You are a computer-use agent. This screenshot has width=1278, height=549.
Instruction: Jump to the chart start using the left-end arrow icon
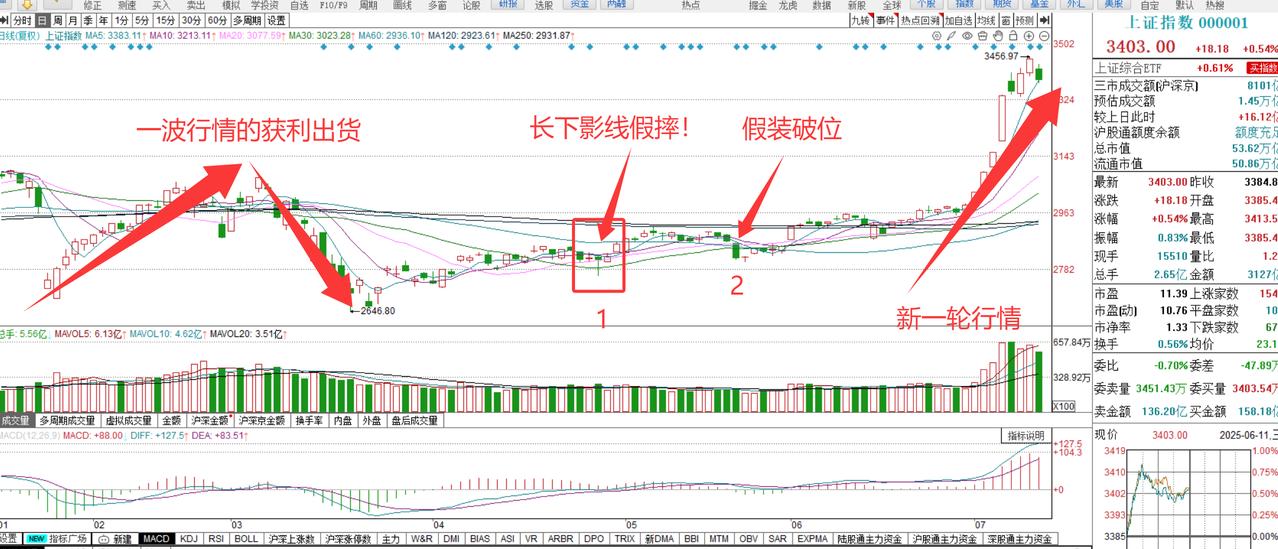(x=4, y=20)
